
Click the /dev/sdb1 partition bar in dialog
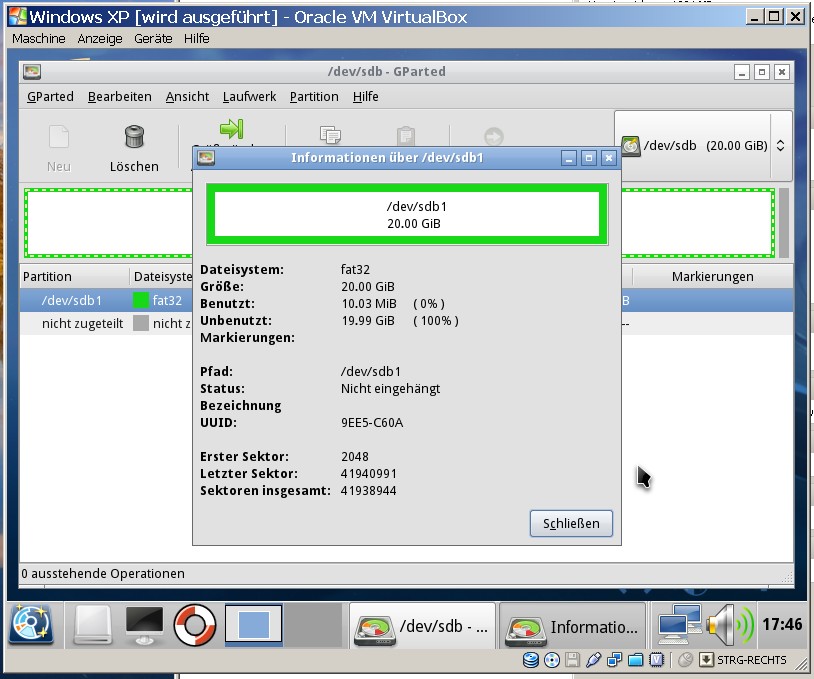pyautogui.click(x=407, y=214)
